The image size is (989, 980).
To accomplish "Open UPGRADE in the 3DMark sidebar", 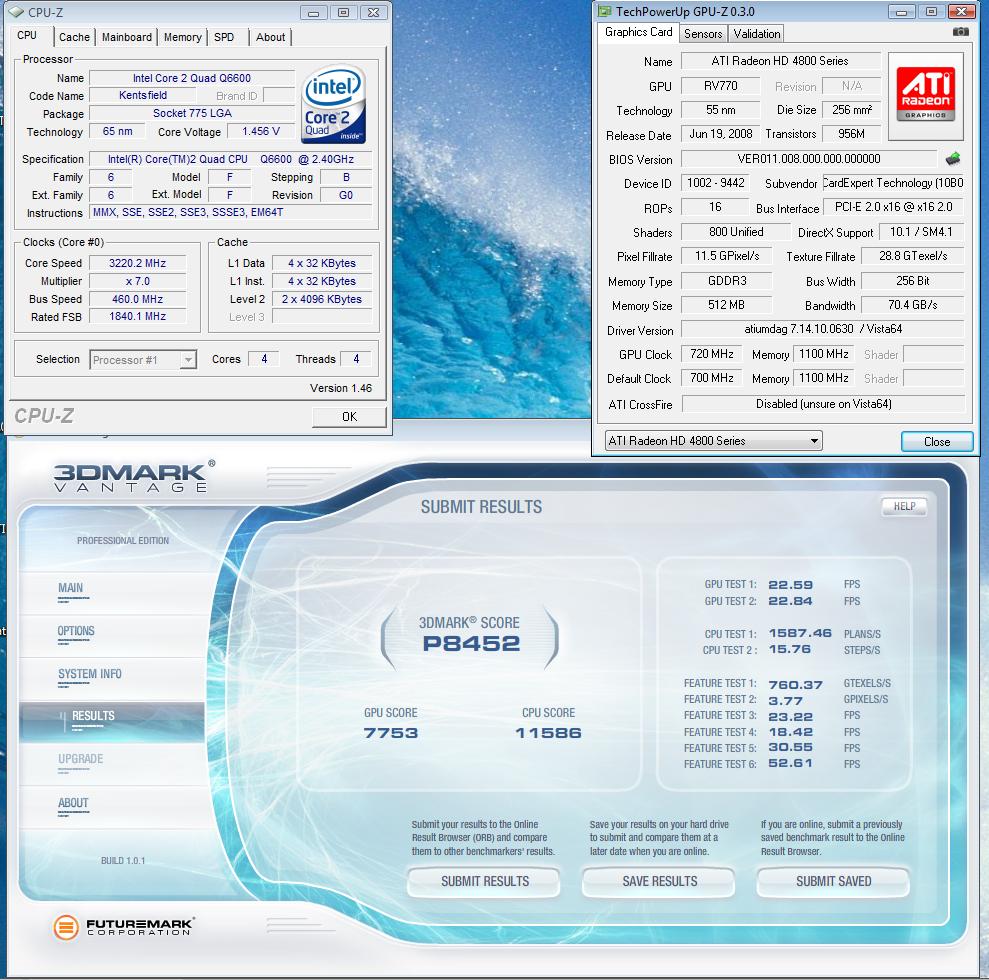I will click(80, 759).
